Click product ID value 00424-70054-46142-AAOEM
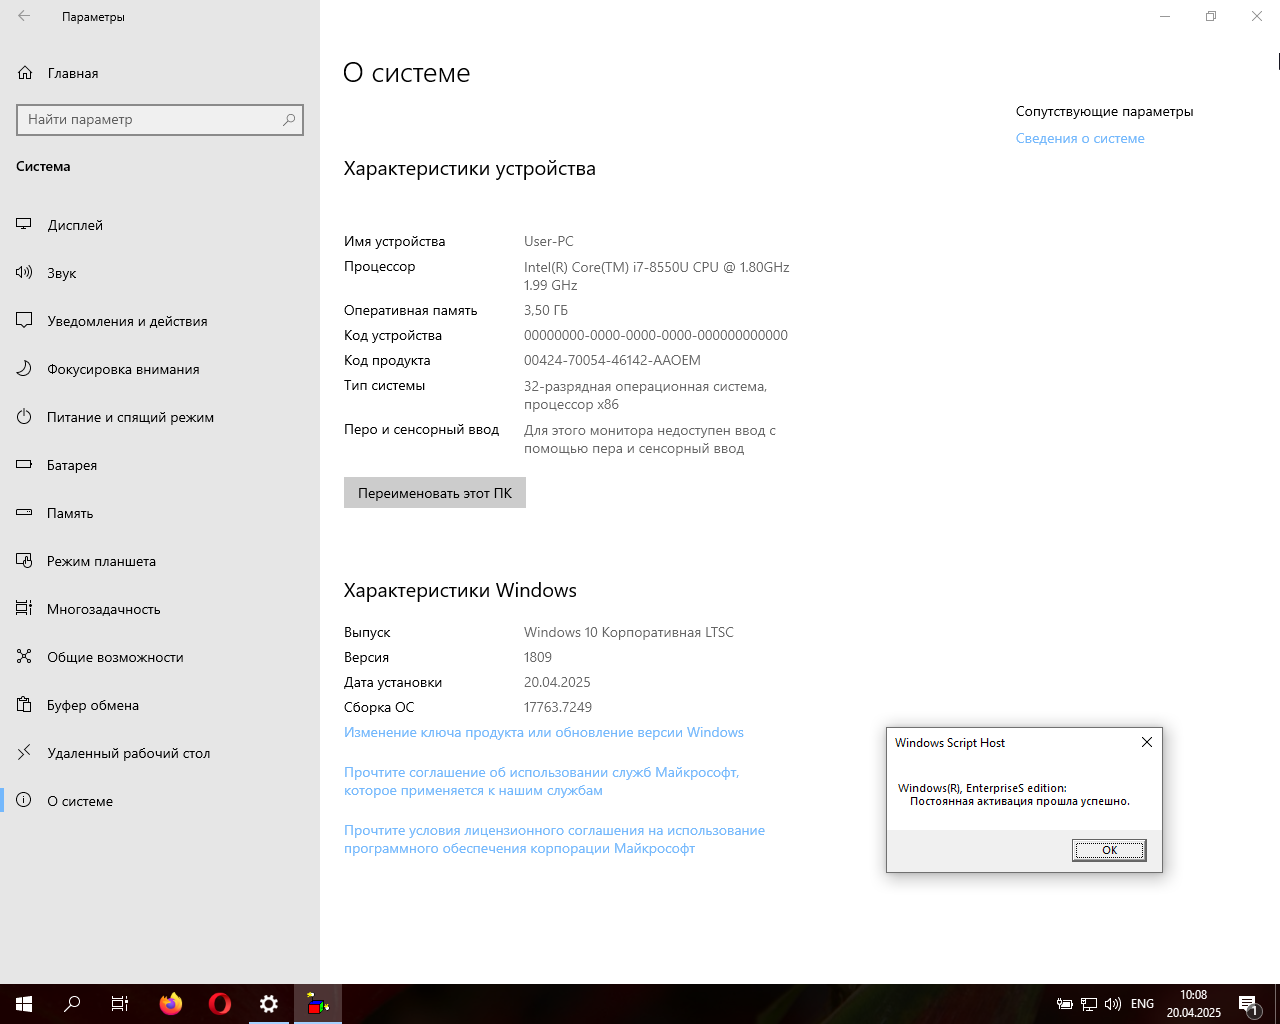The height and width of the screenshot is (1024, 1280). (612, 361)
